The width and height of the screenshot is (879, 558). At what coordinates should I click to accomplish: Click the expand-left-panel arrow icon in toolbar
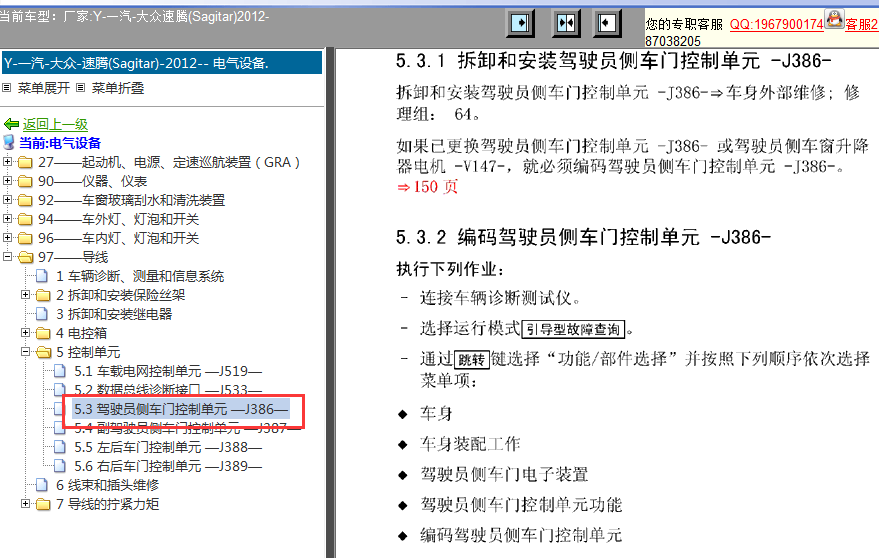(x=520, y=24)
